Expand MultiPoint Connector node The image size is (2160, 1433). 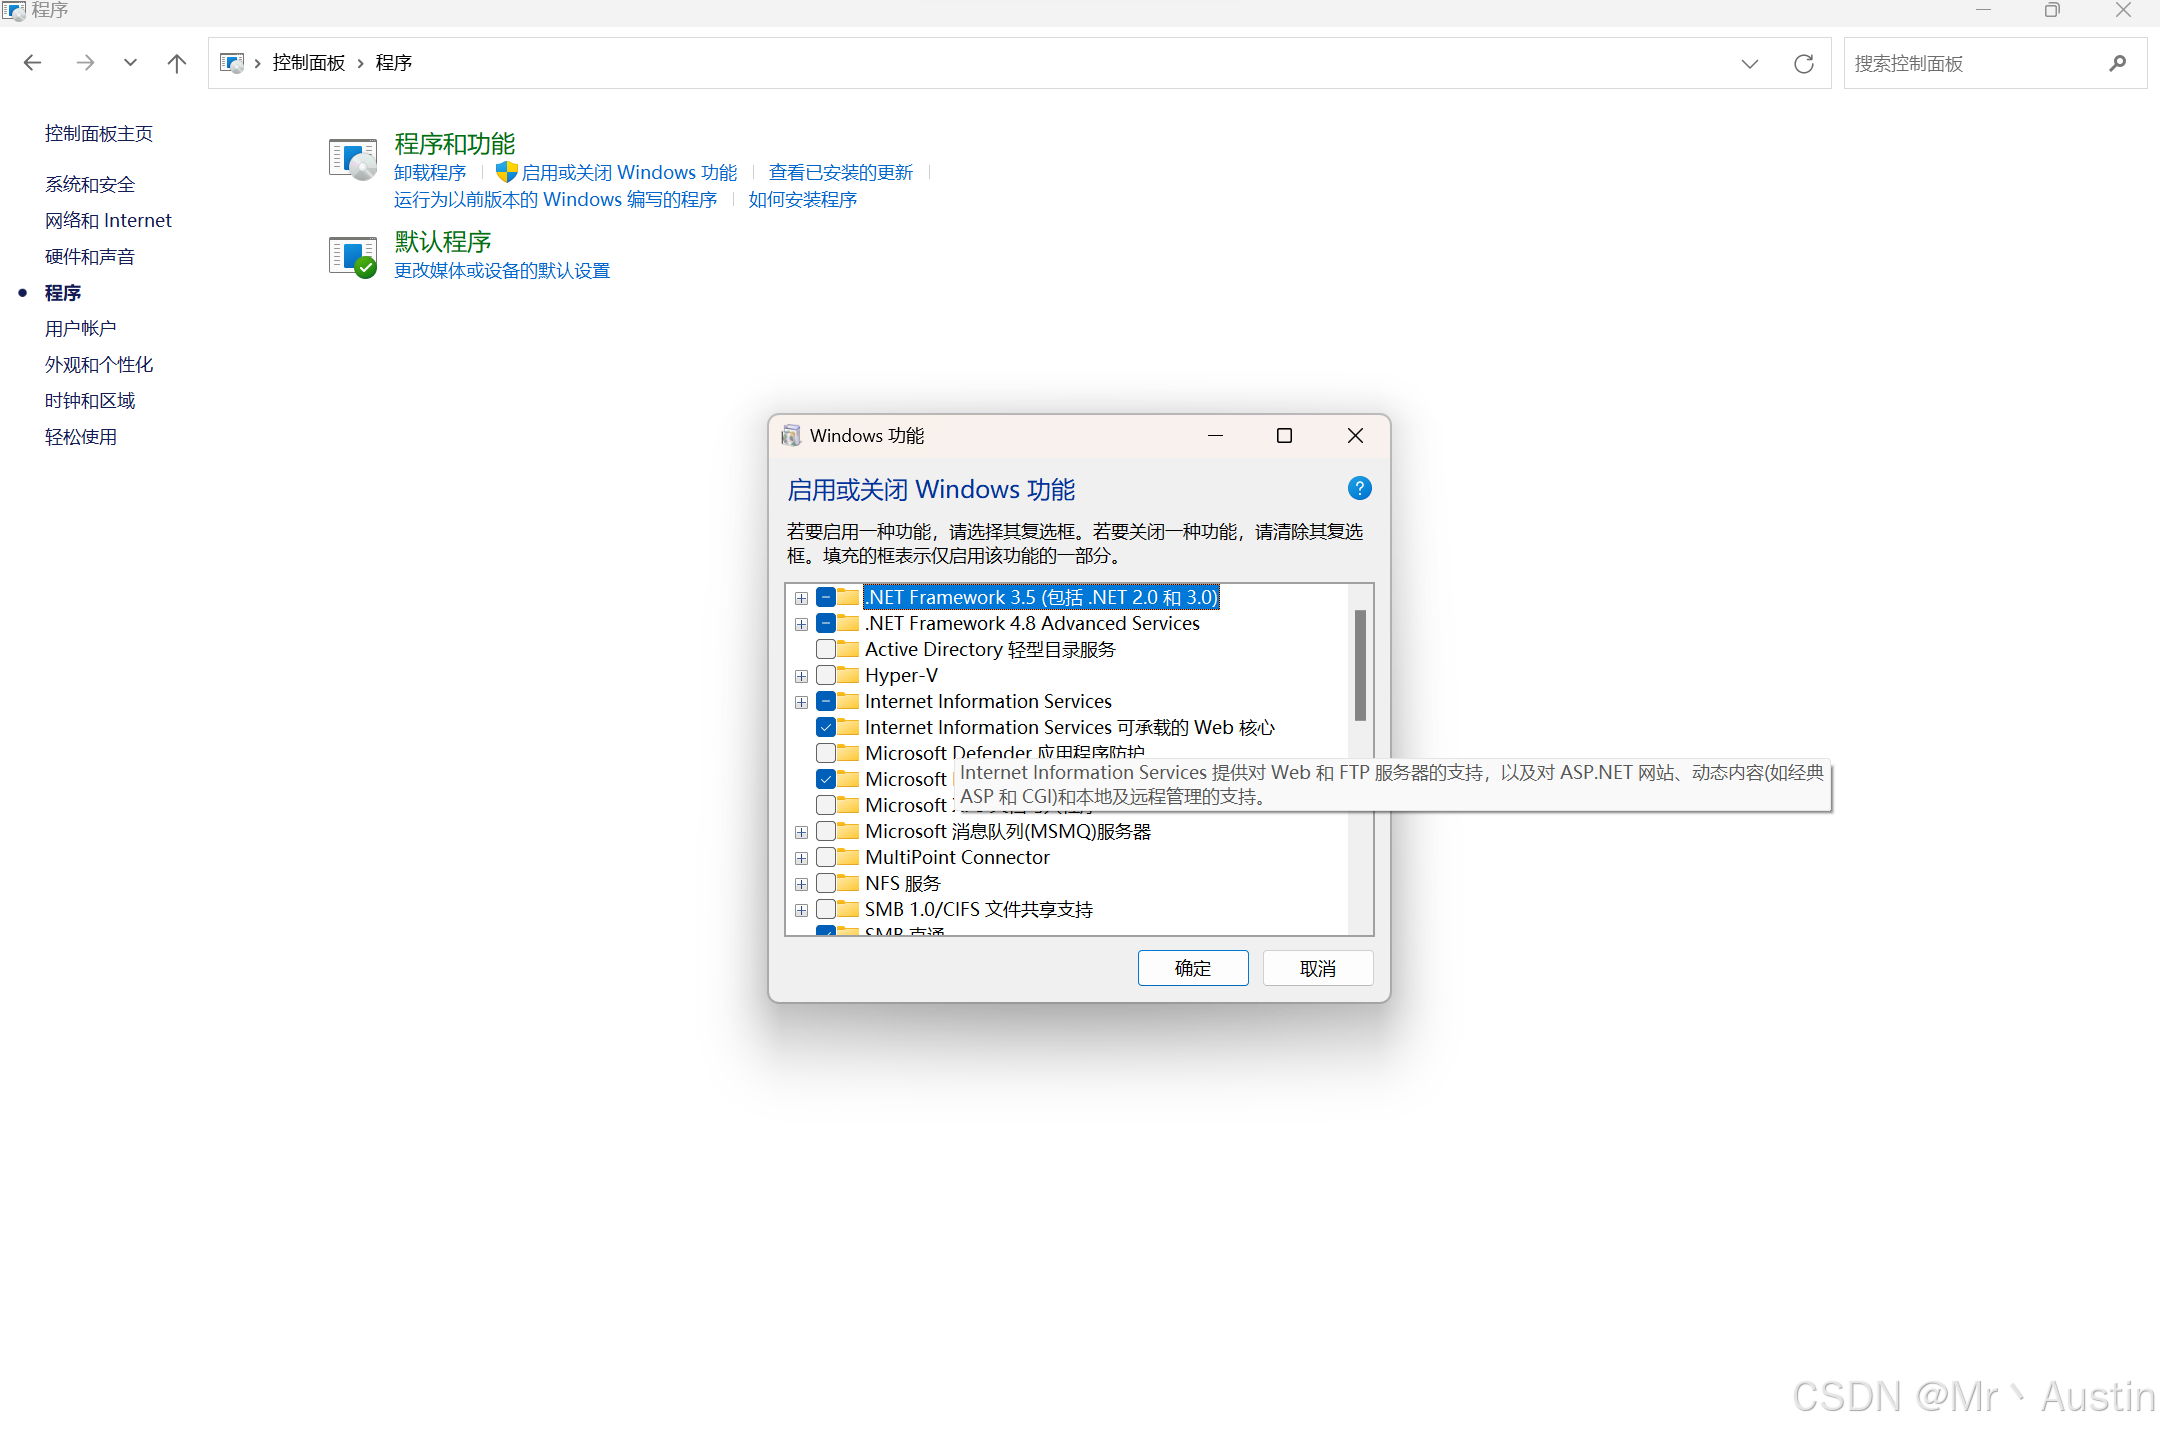tap(801, 858)
